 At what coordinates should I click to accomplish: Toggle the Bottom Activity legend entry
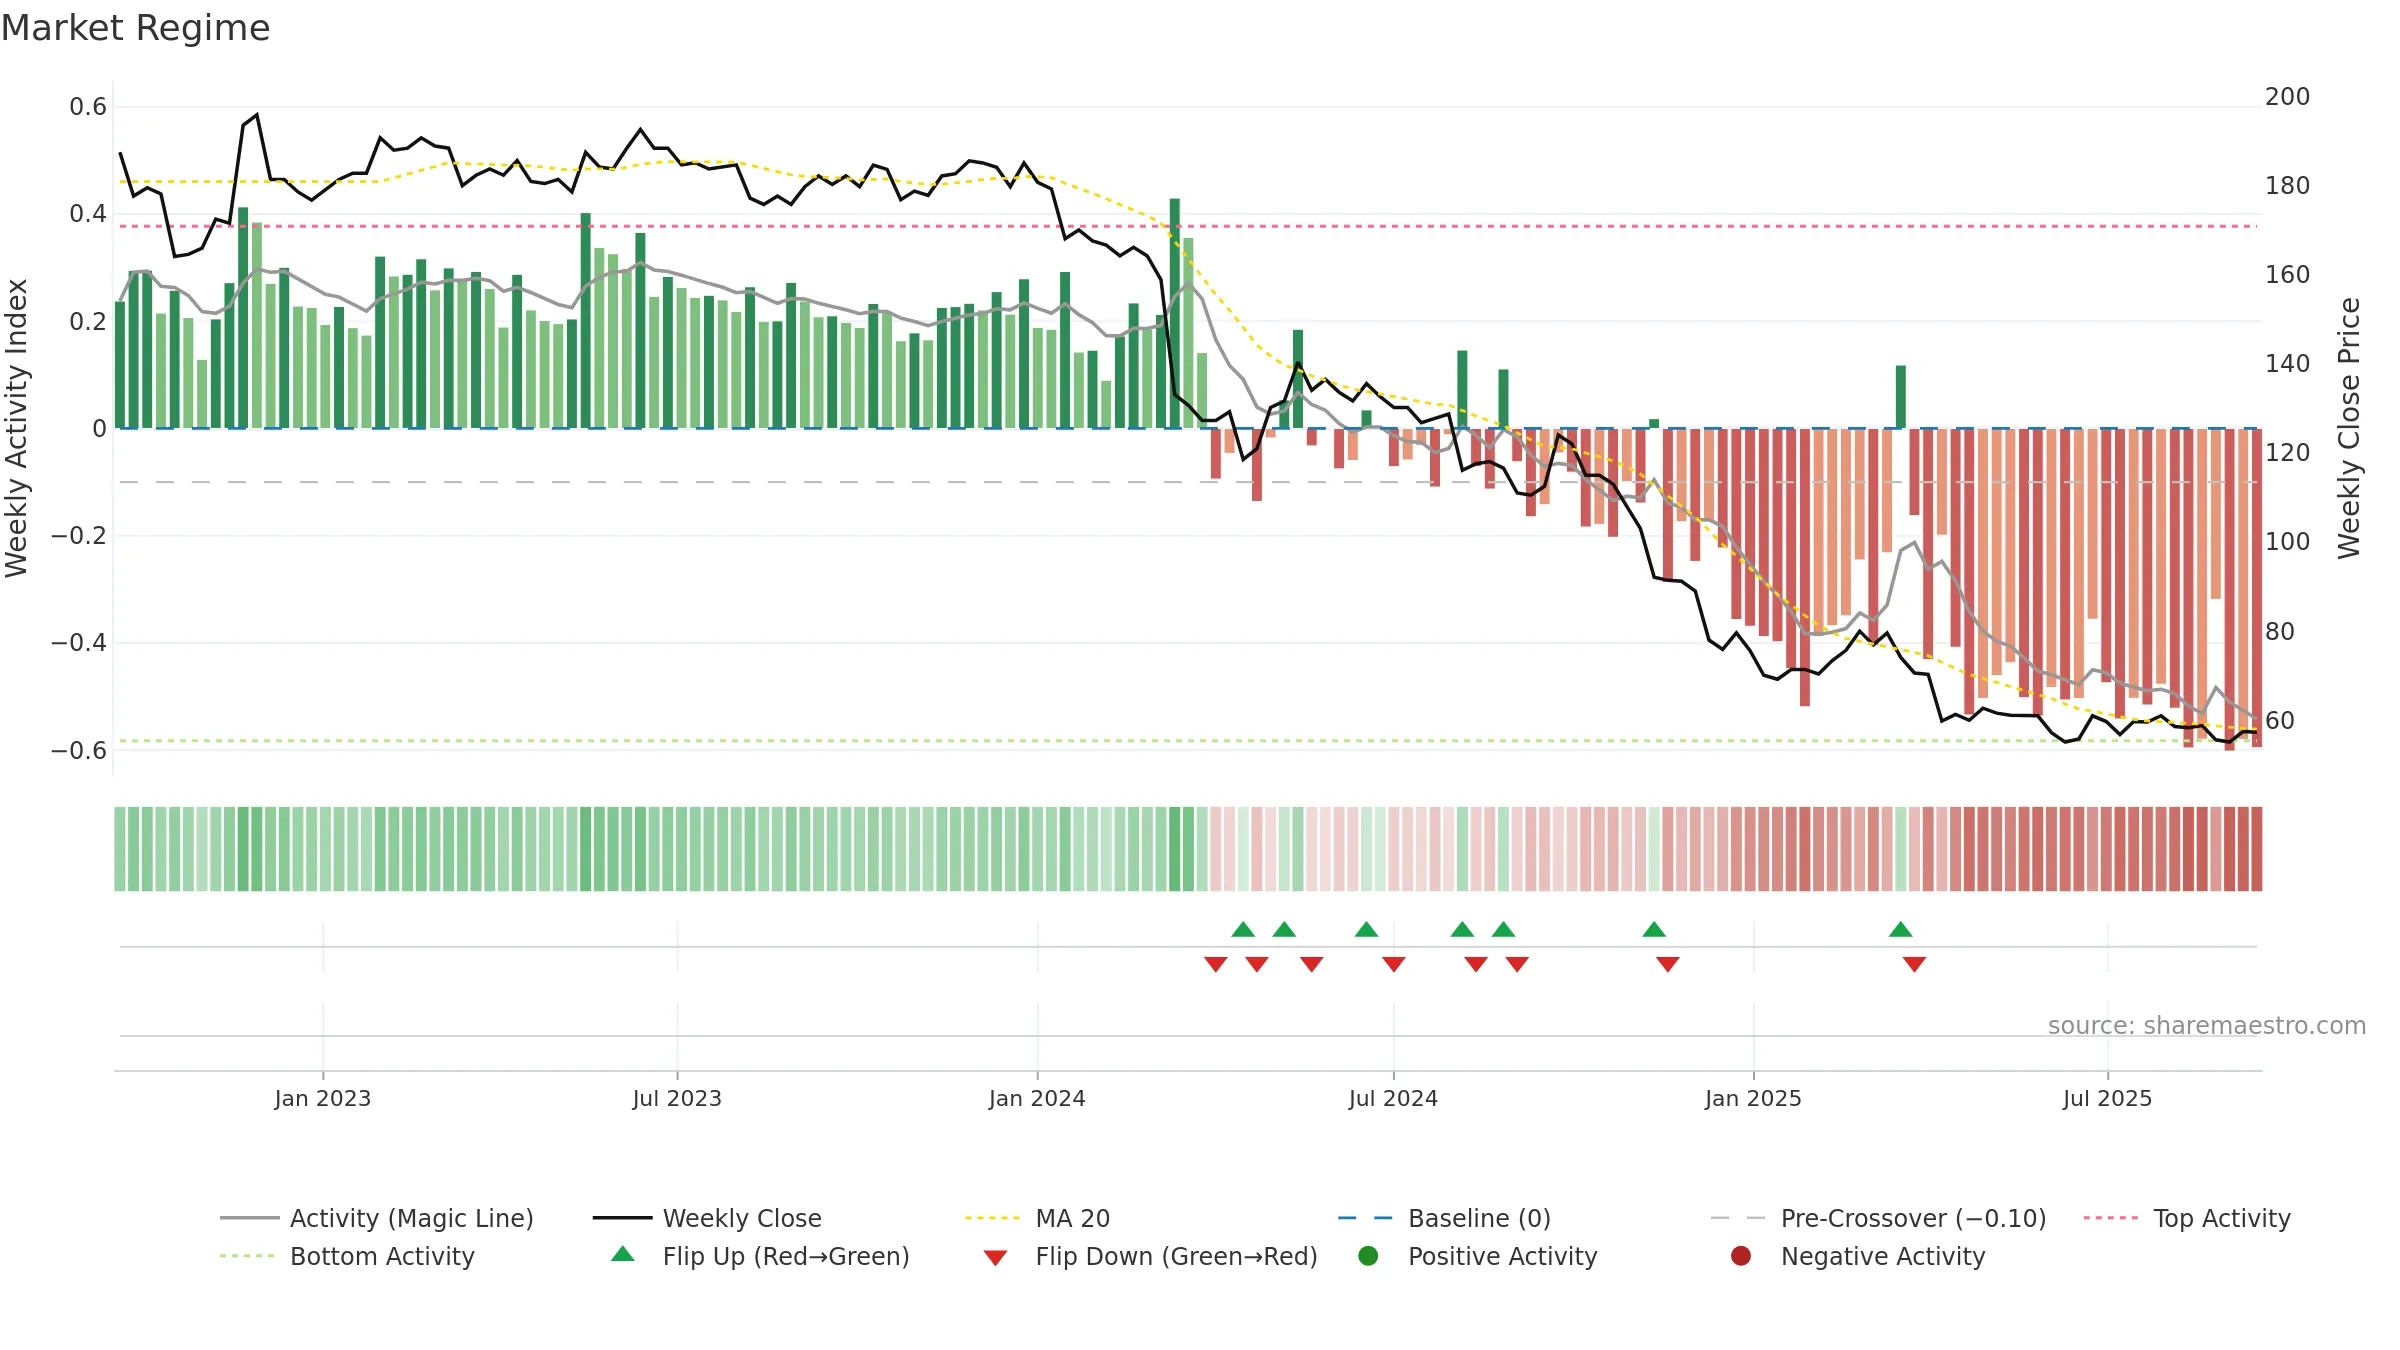347,1256
